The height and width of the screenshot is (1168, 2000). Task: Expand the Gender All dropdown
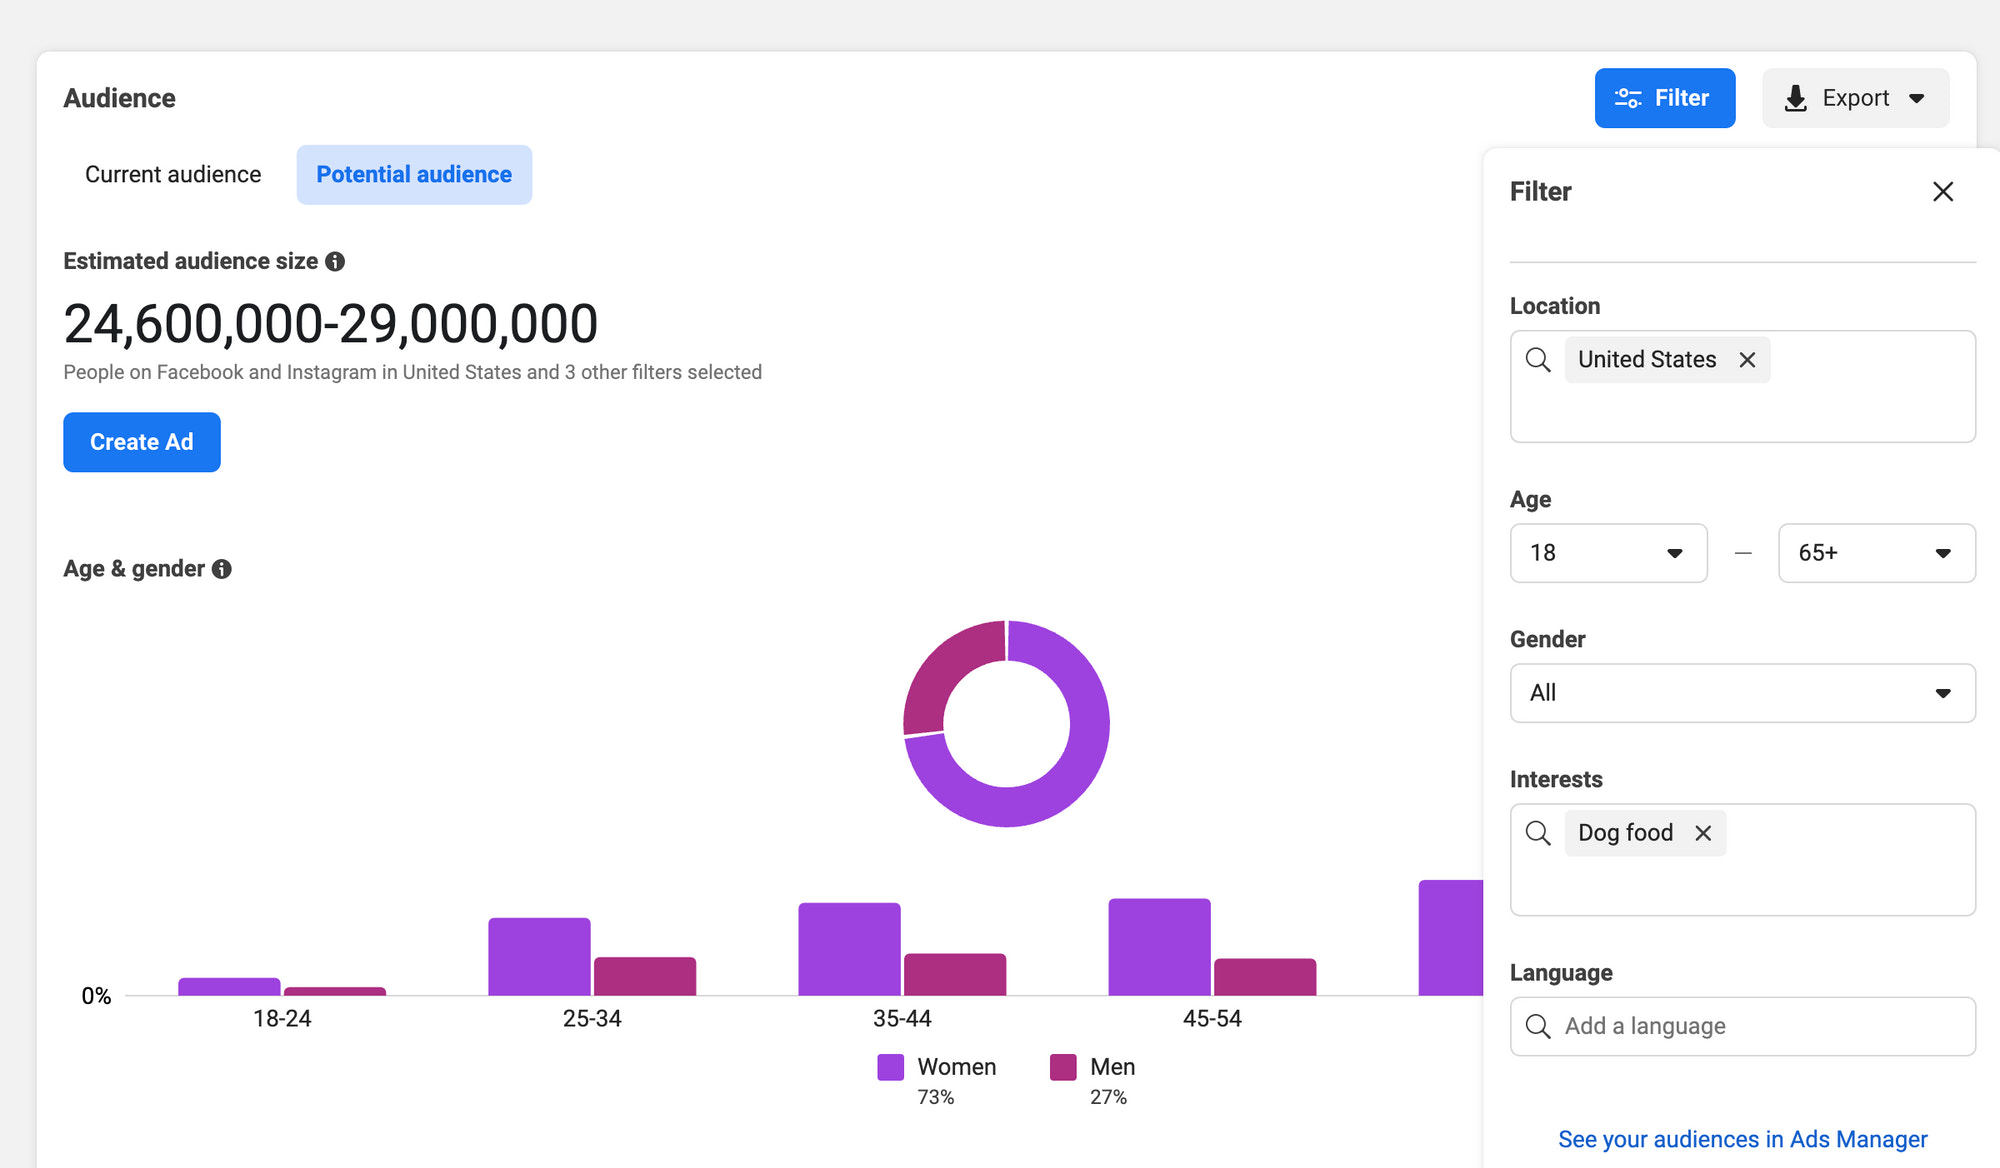pyautogui.click(x=1742, y=693)
